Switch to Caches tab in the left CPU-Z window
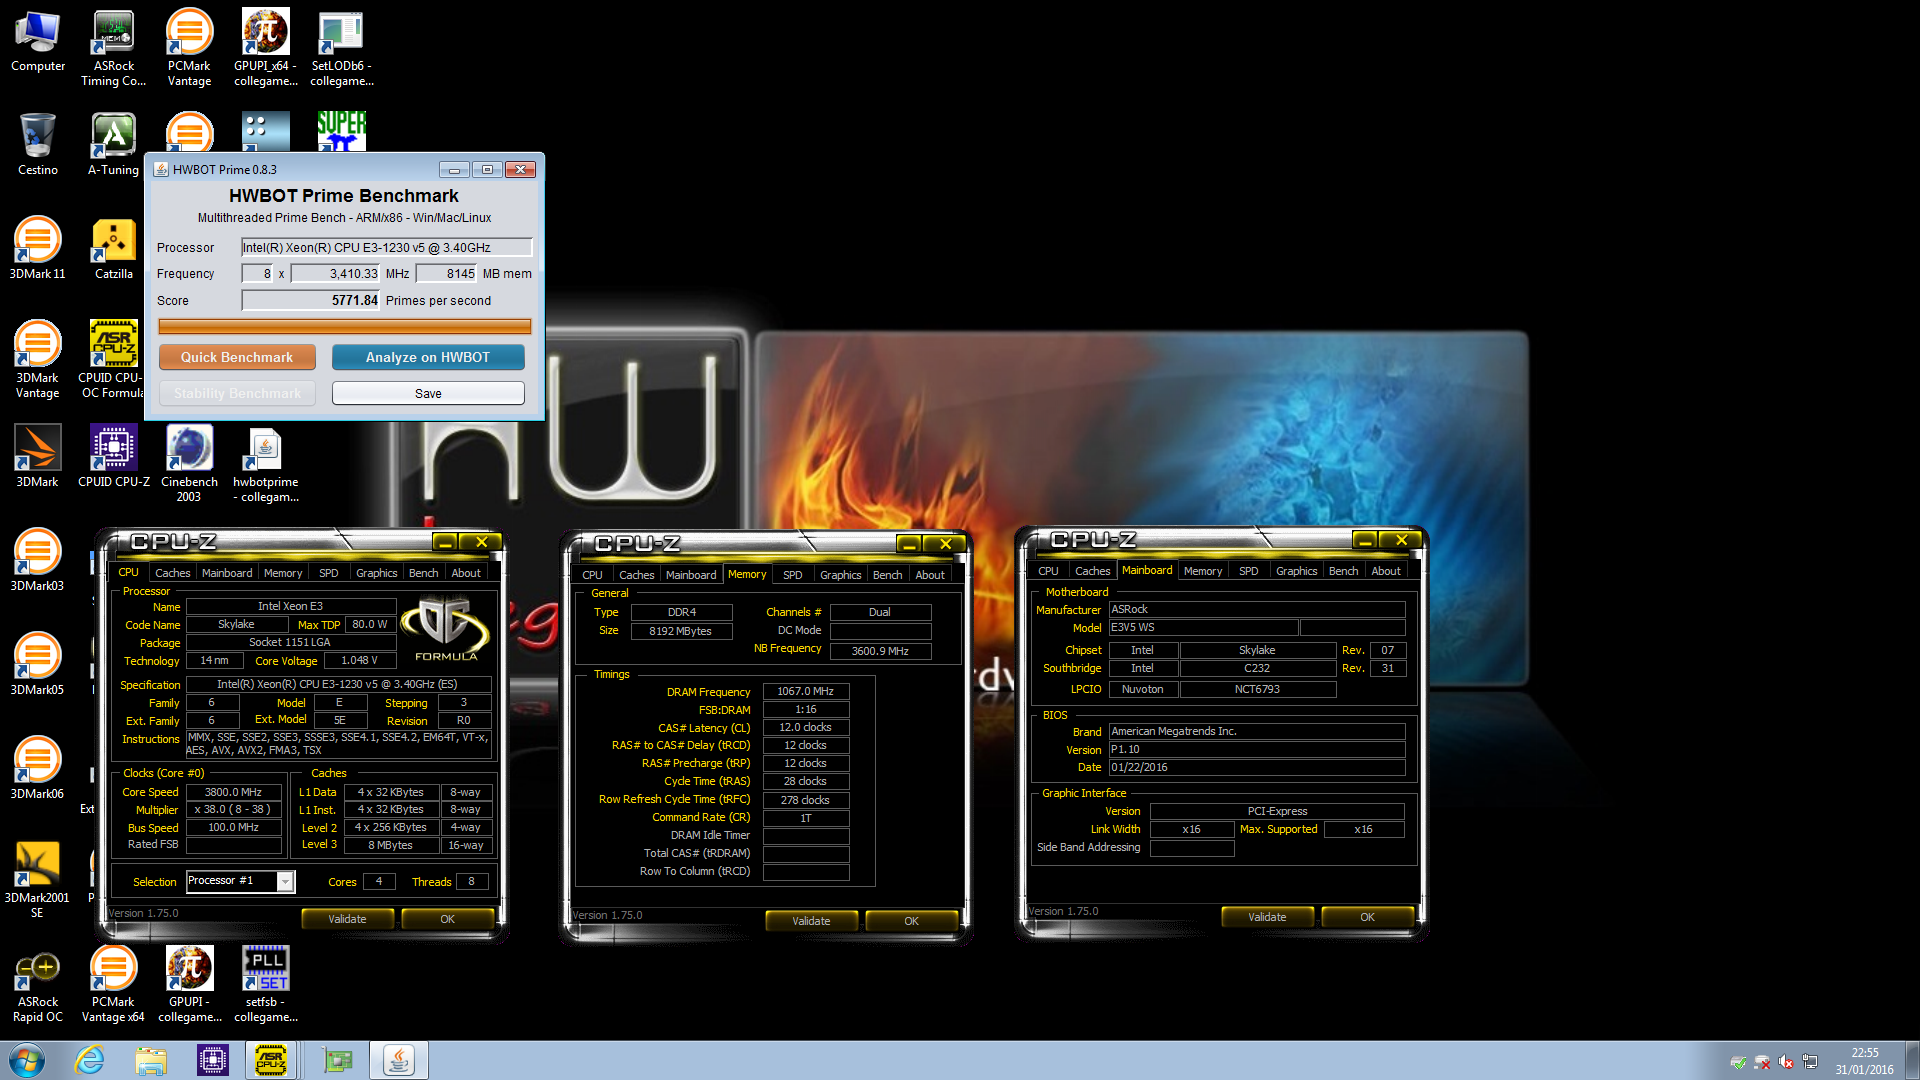Viewport: 1920px width, 1080px height. [x=172, y=573]
